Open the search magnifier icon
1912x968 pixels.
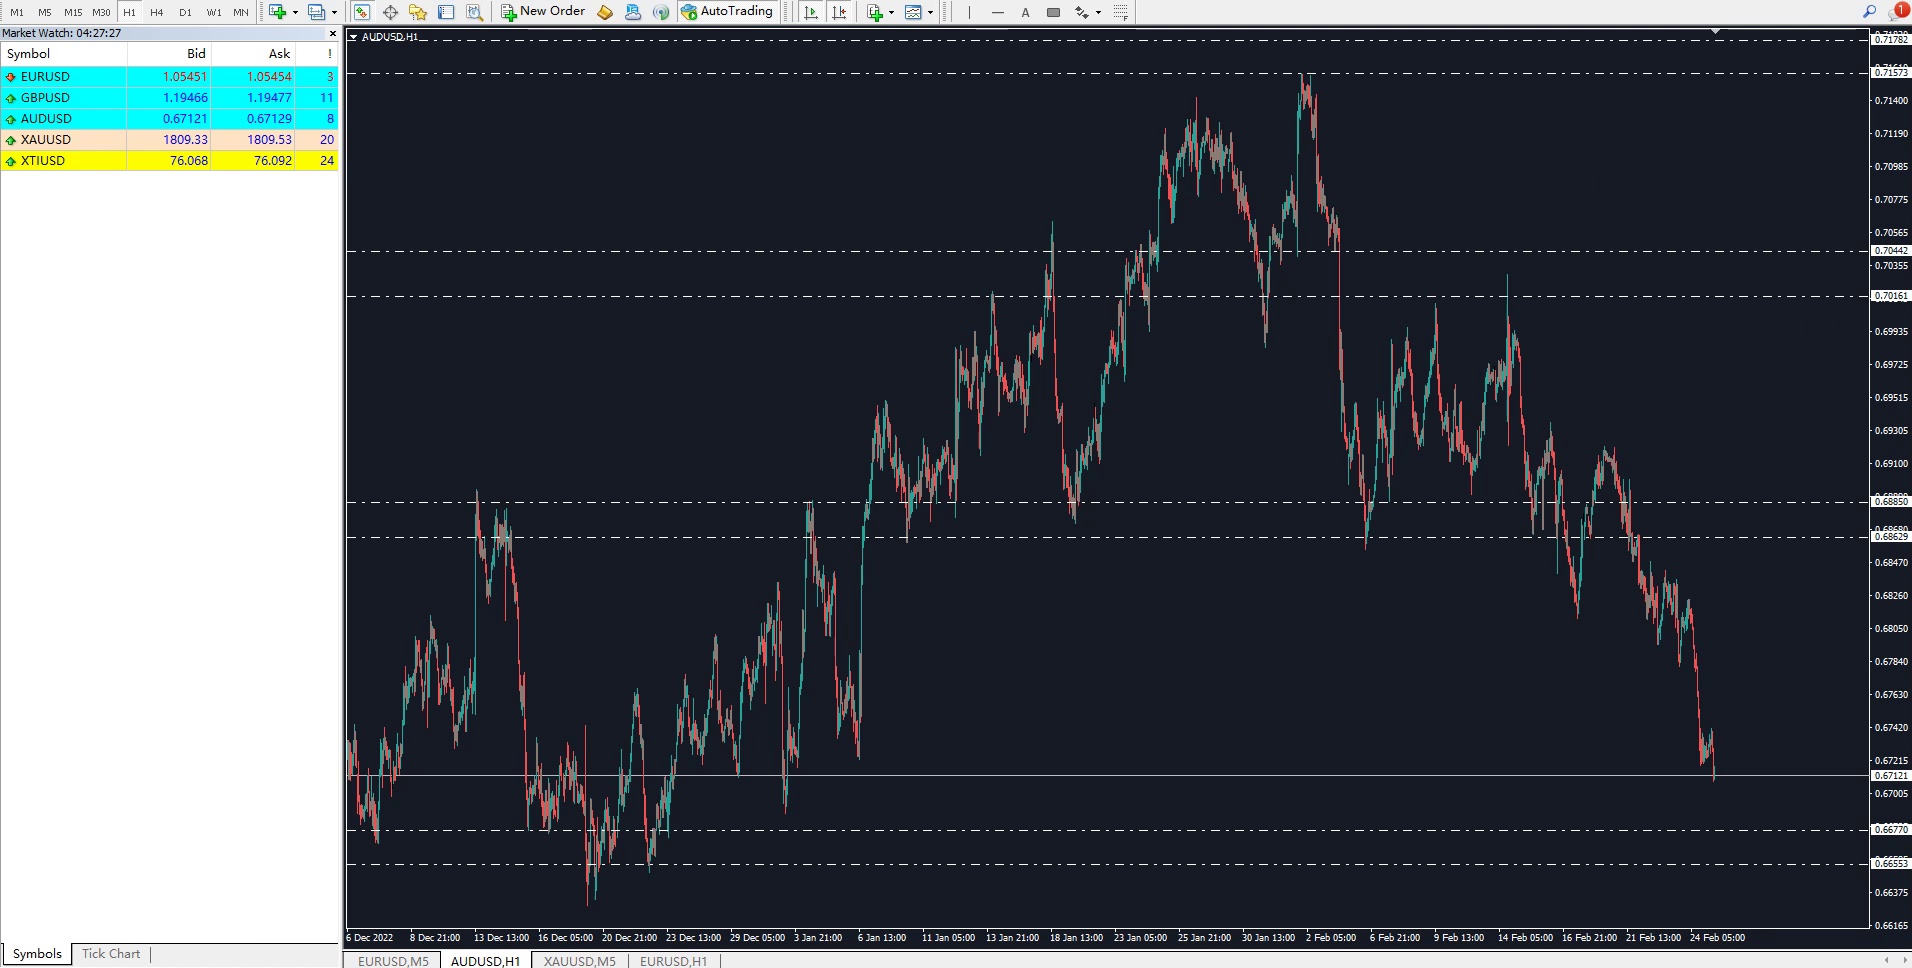point(1869,11)
